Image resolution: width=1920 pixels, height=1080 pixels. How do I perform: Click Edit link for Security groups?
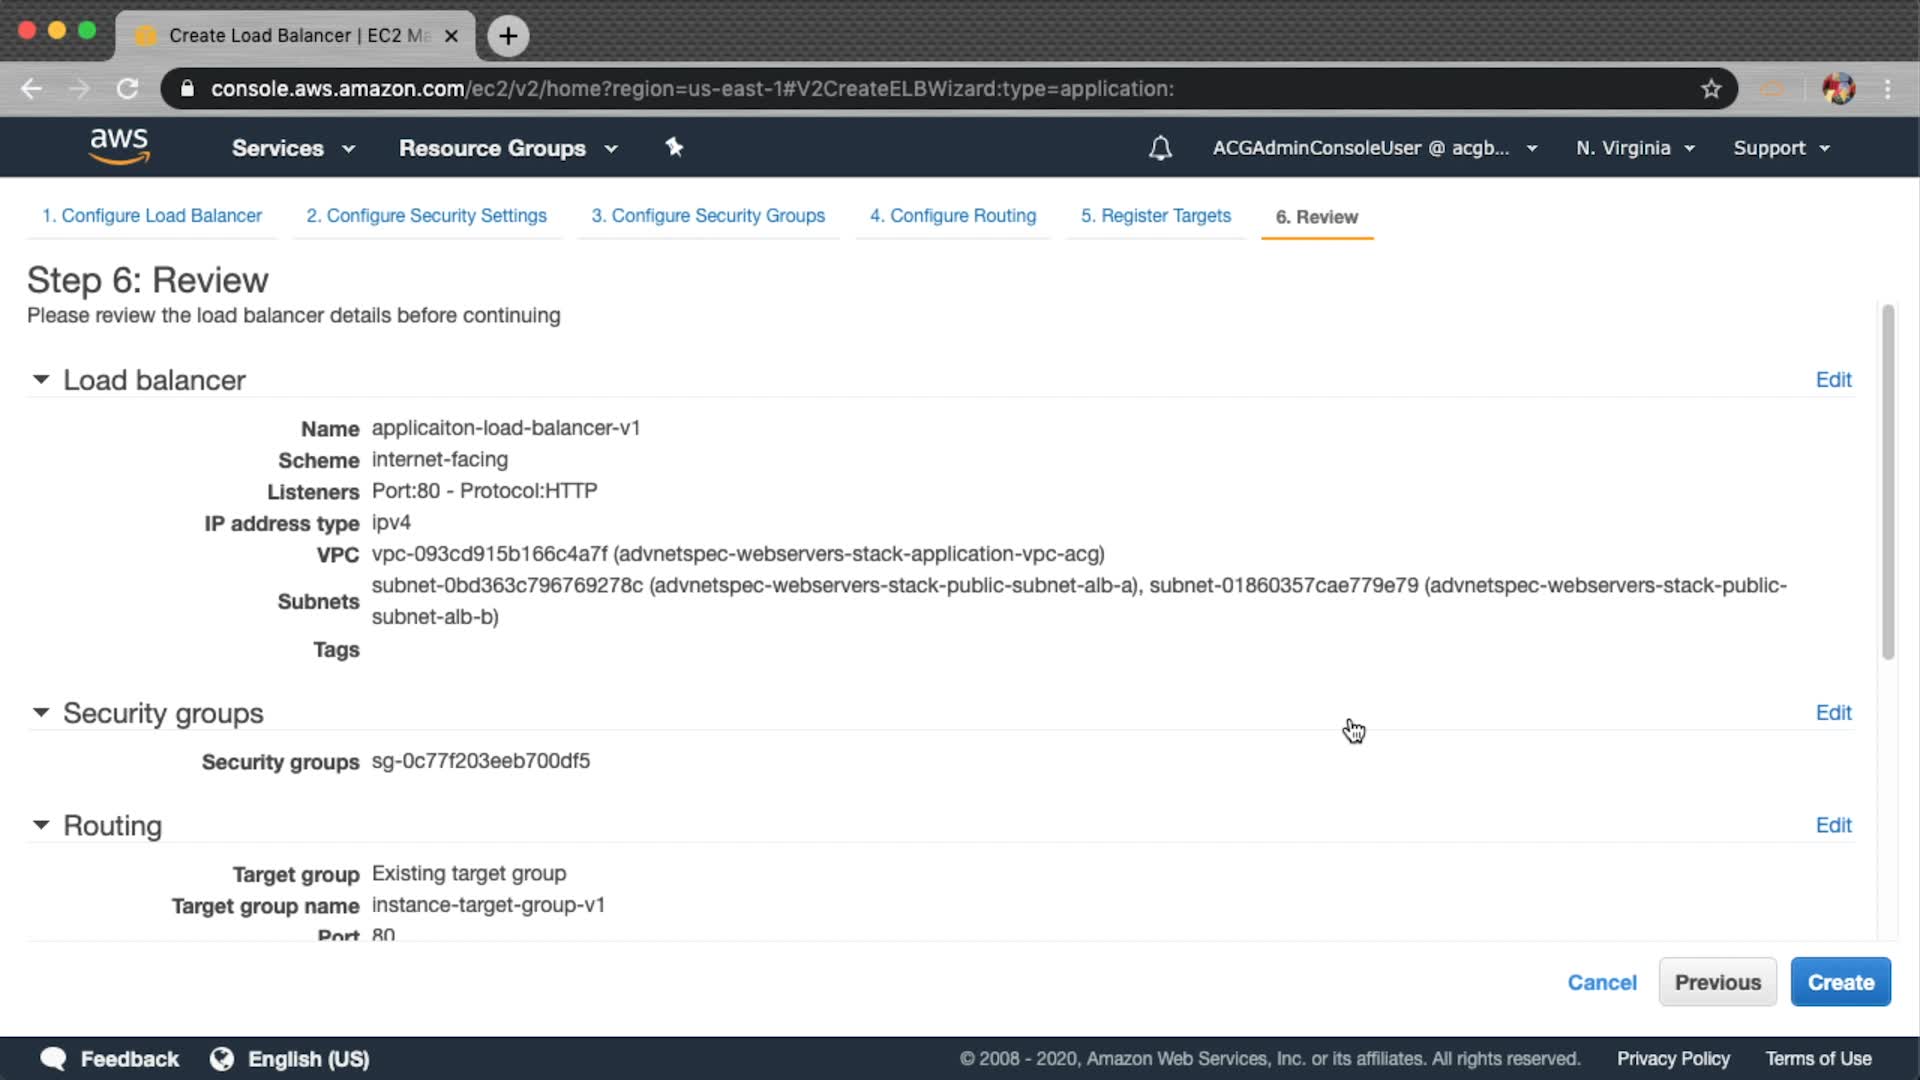[1833, 713]
